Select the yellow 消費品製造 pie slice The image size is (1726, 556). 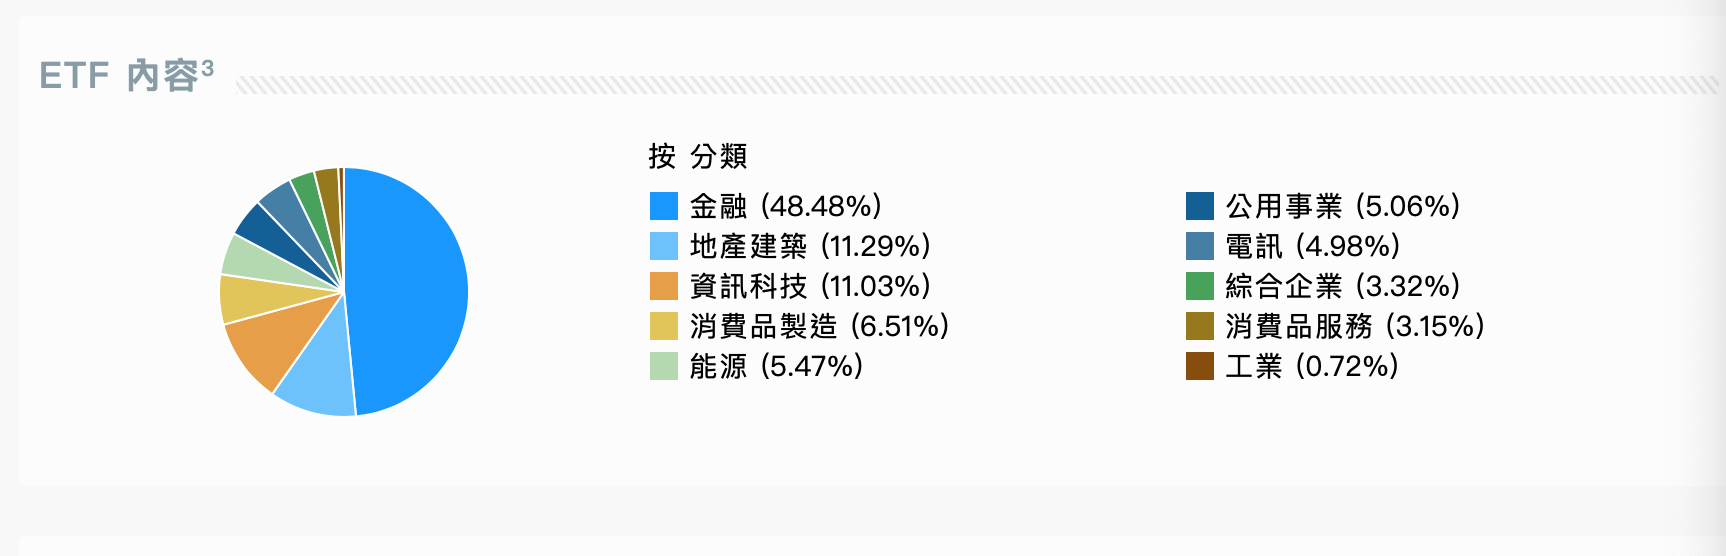[240, 299]
